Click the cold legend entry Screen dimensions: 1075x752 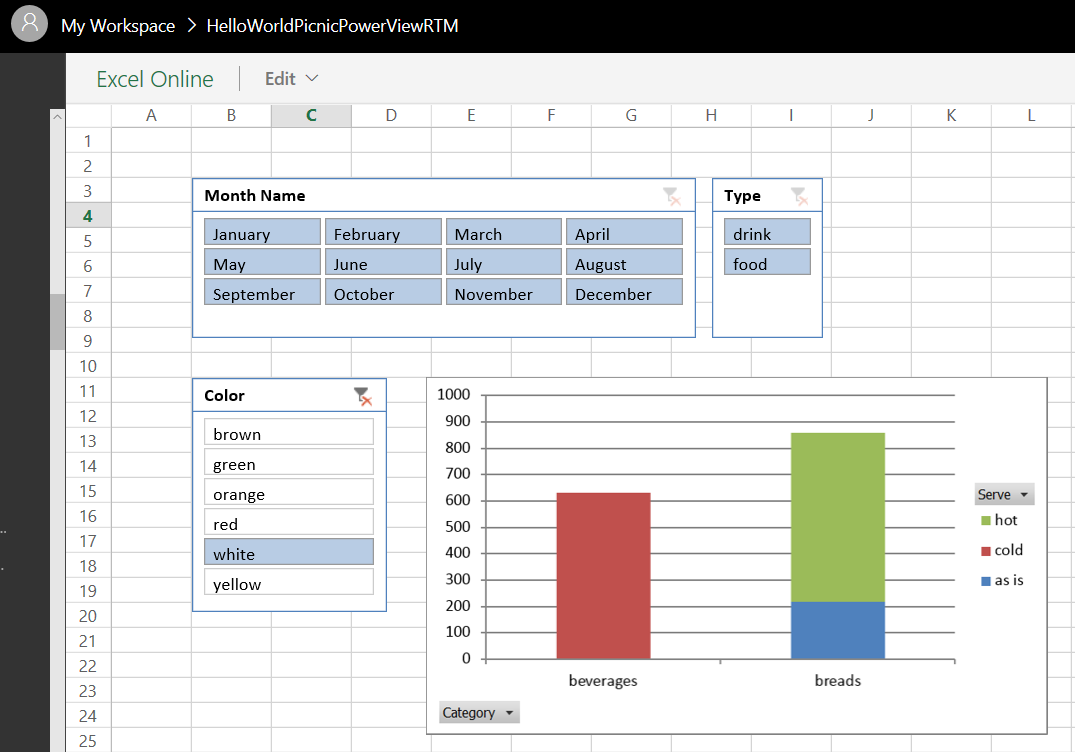click(1002, 550)
